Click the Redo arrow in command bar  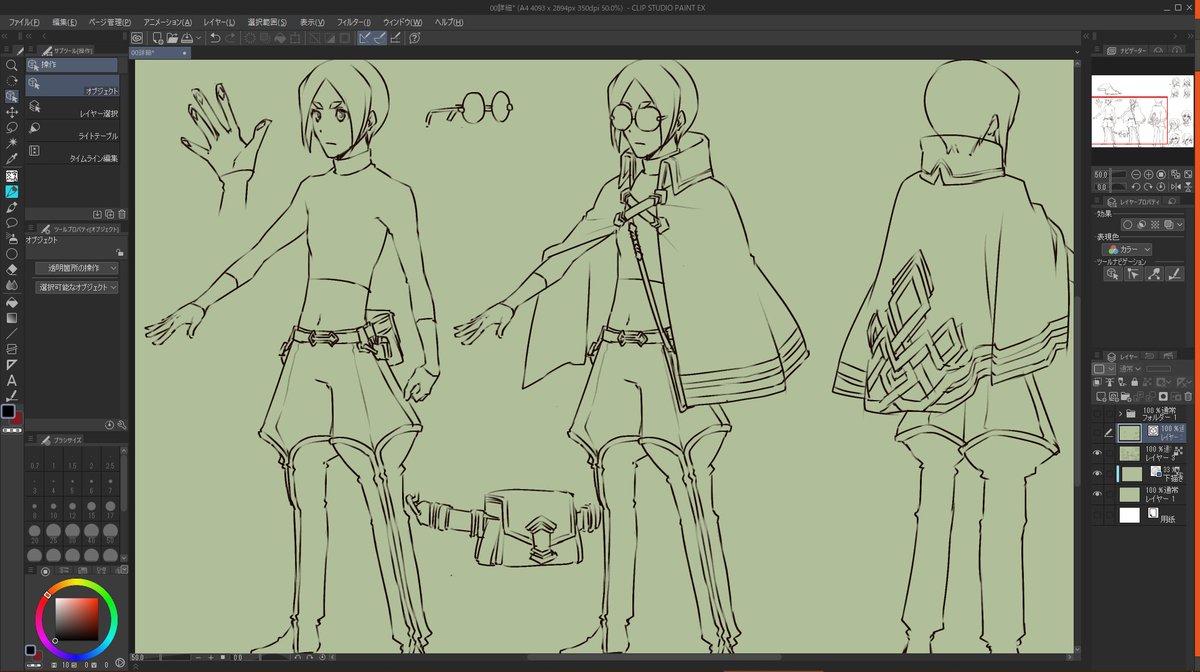pyautogui.click(x=231, y=38)
